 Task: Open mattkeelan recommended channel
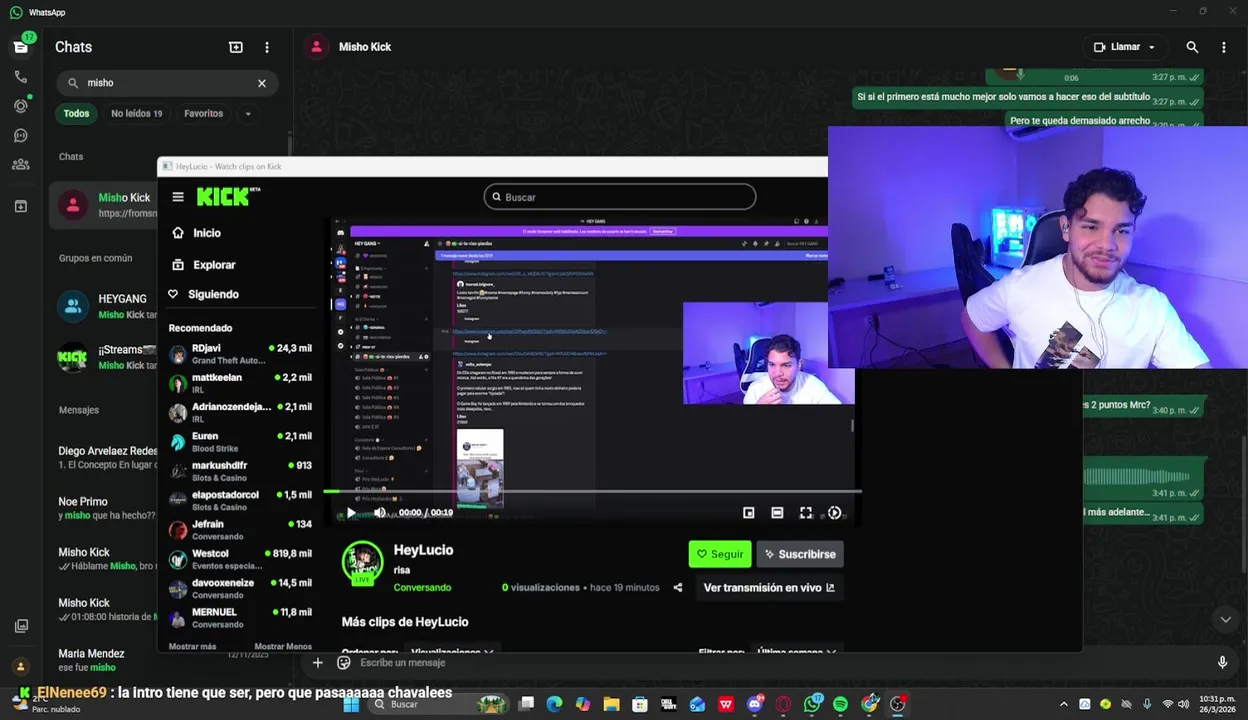(240, 383)
